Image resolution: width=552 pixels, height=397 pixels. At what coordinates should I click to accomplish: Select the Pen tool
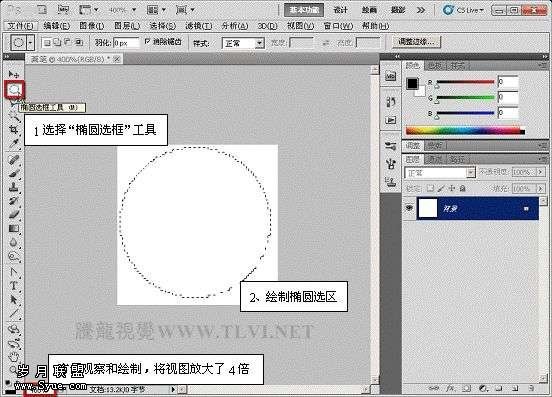pos(14,272)
